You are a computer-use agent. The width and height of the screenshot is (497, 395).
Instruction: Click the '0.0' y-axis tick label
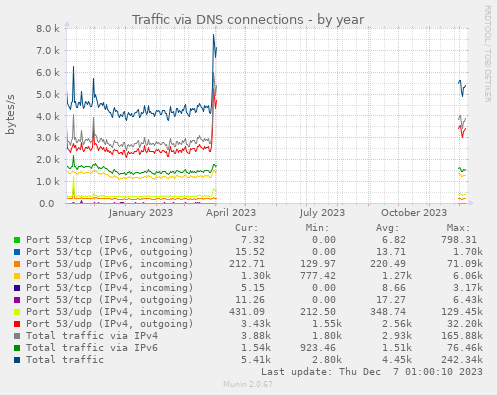47,203
